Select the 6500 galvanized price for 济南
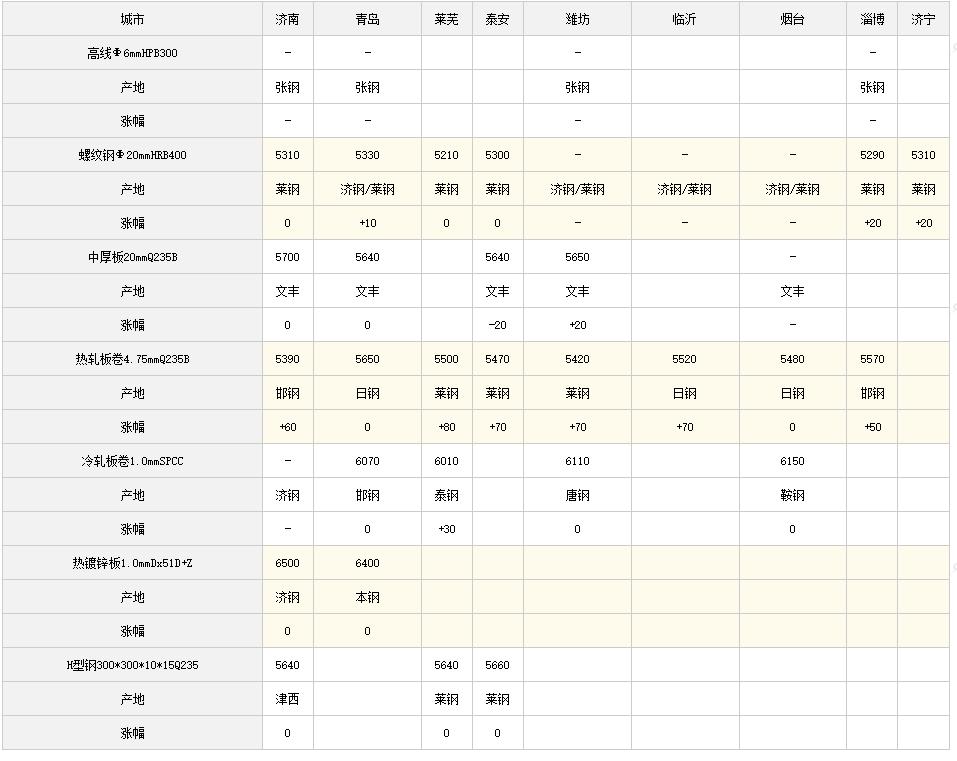The width and height of the screenshot is (957, 761). 287,563
